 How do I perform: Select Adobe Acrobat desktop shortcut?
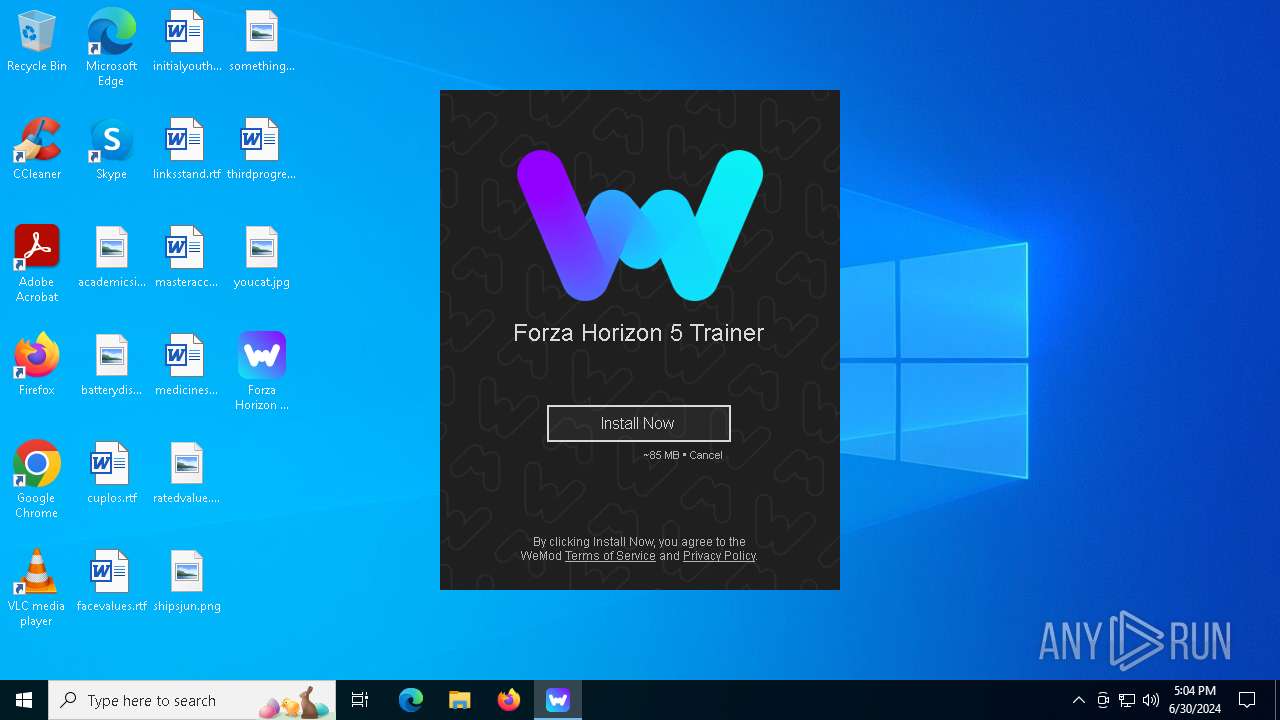click(37, 264)
